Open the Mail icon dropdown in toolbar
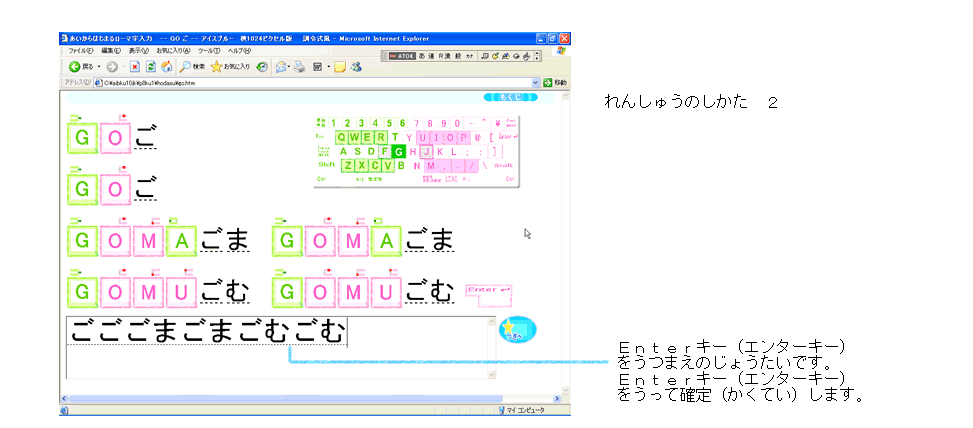 [x=287, y=66]
